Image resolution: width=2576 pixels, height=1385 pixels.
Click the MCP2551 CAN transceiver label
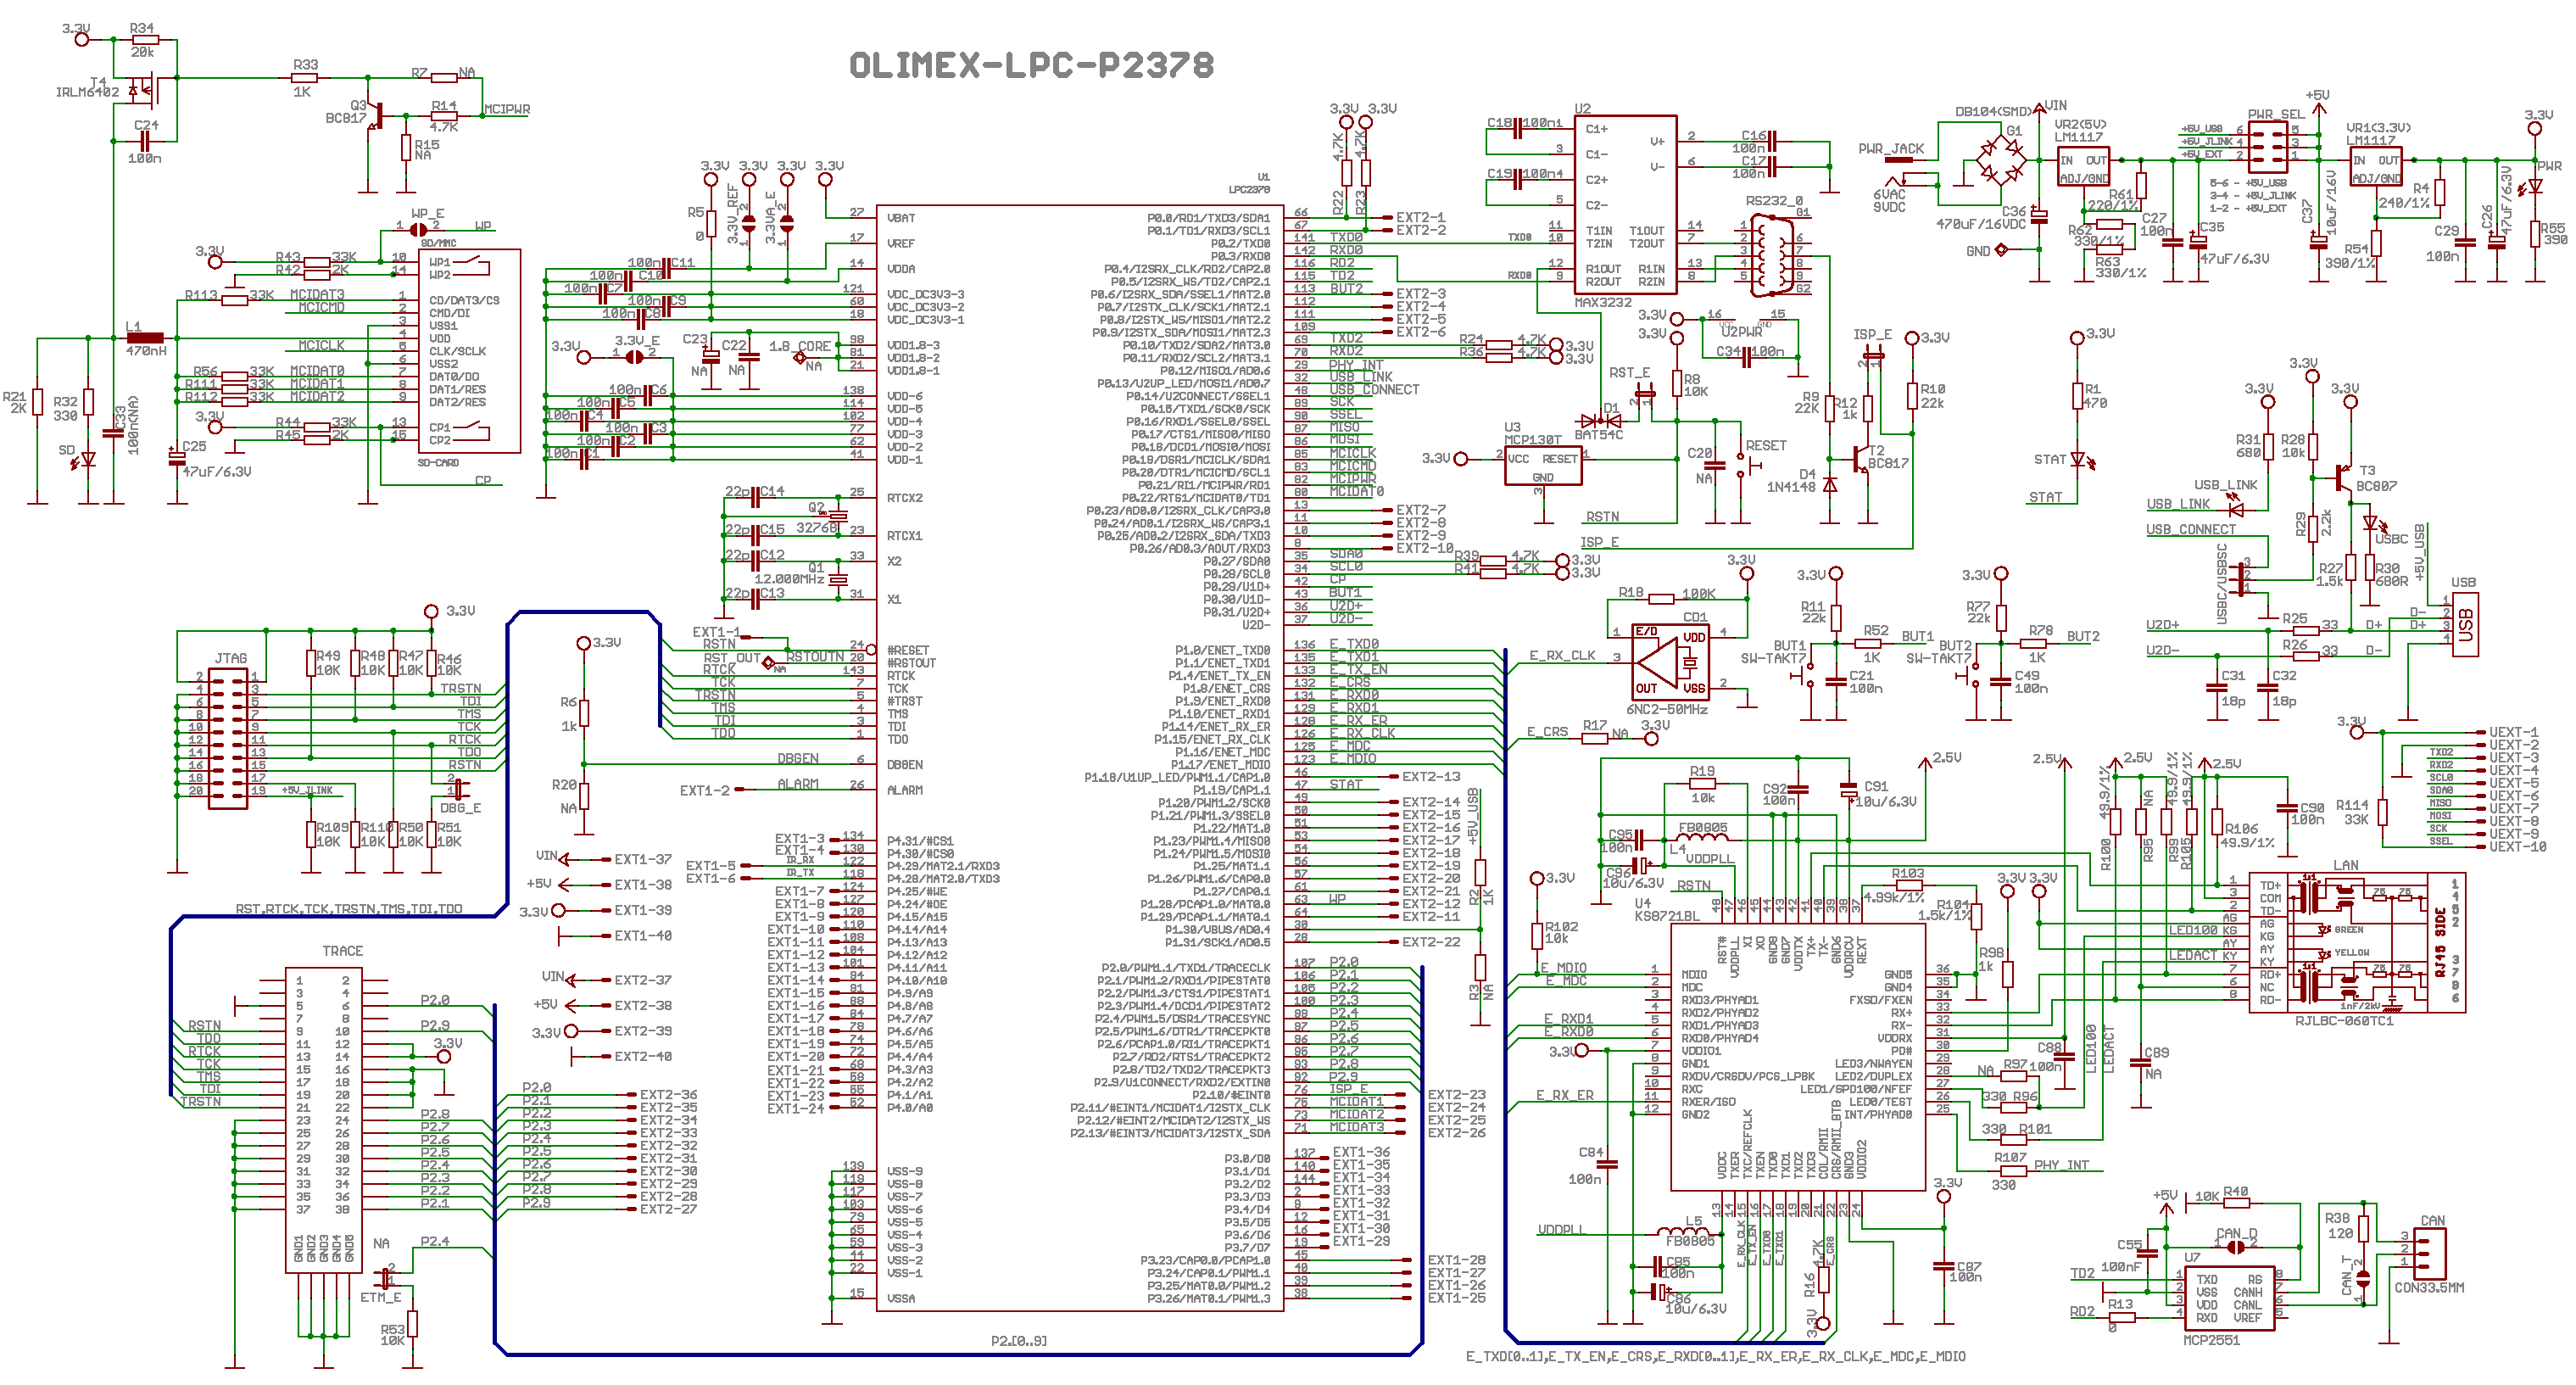[2211, 1340]
